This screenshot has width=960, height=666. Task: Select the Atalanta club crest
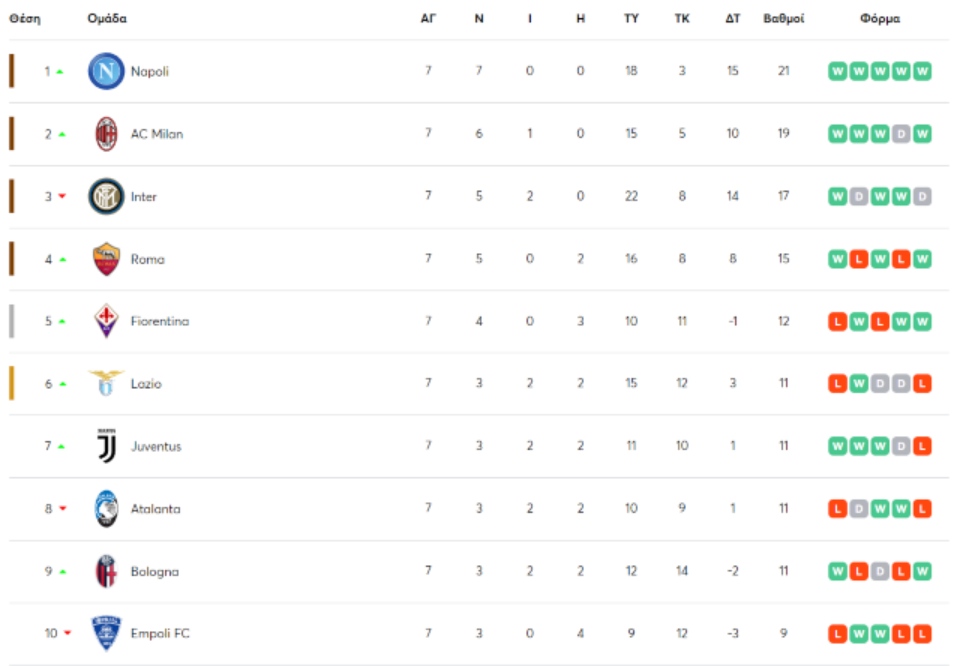106,509
